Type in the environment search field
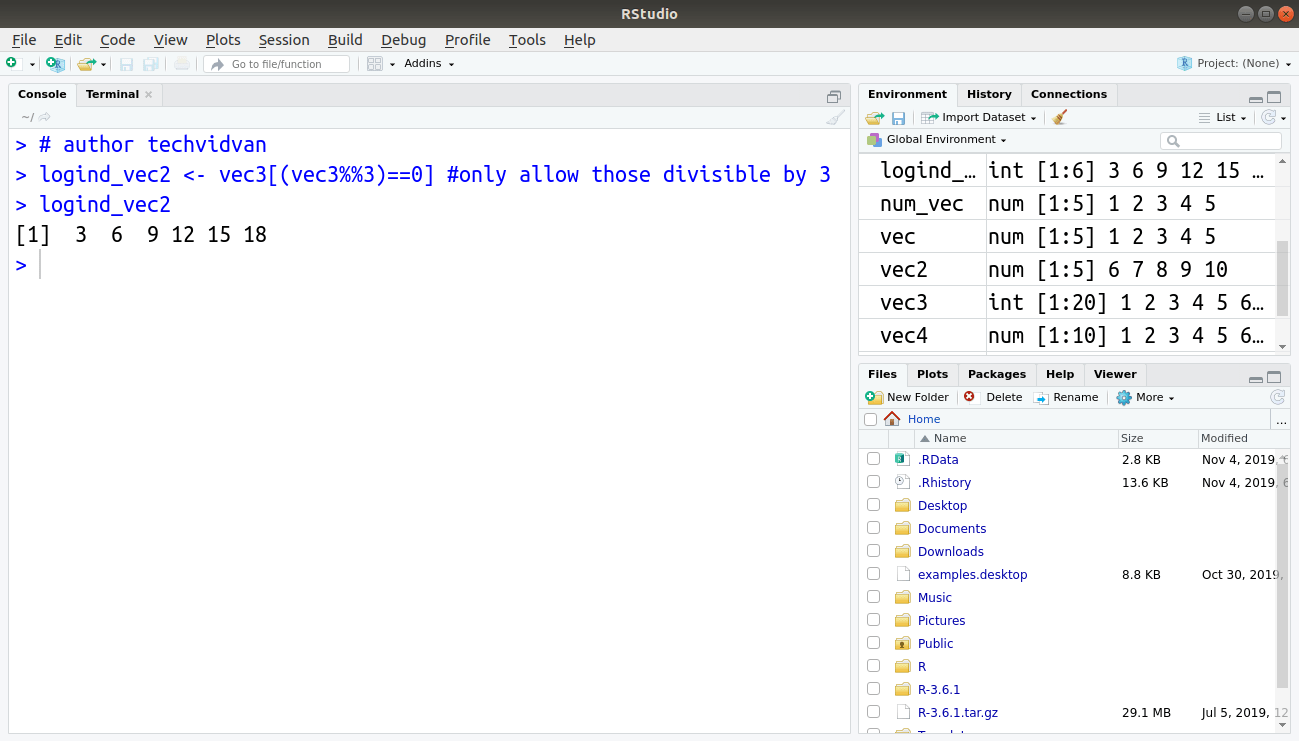Screen dimensions: 1299x741 [x=1221, y=140]
